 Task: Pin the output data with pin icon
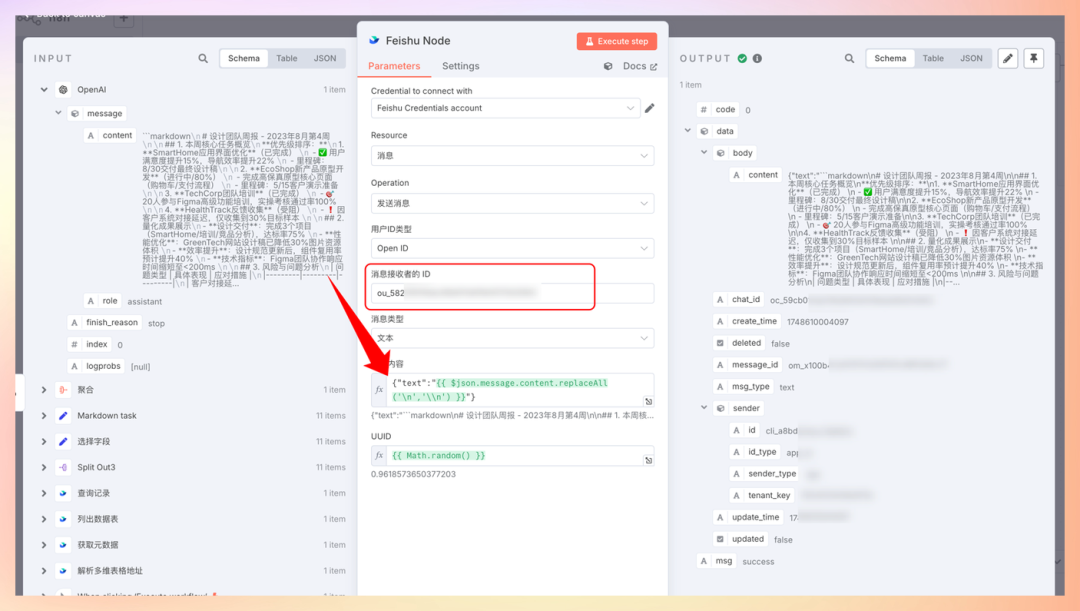1034,59
